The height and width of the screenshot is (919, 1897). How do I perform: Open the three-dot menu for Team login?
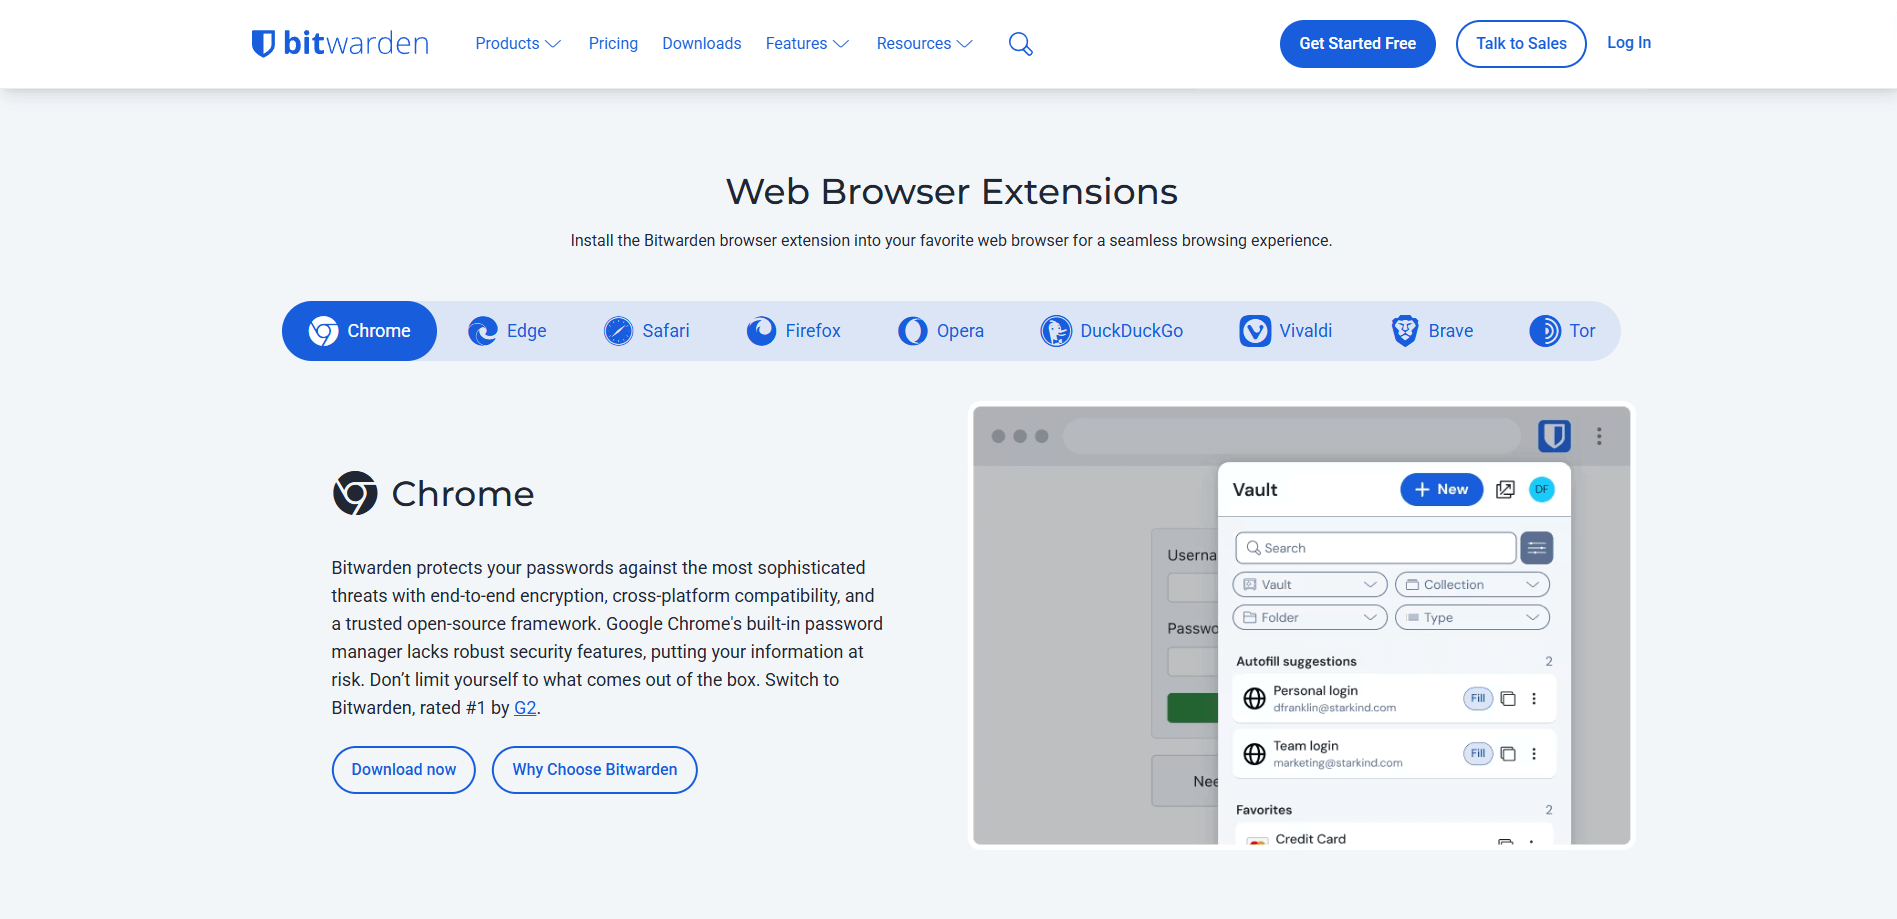[1535, 753]
